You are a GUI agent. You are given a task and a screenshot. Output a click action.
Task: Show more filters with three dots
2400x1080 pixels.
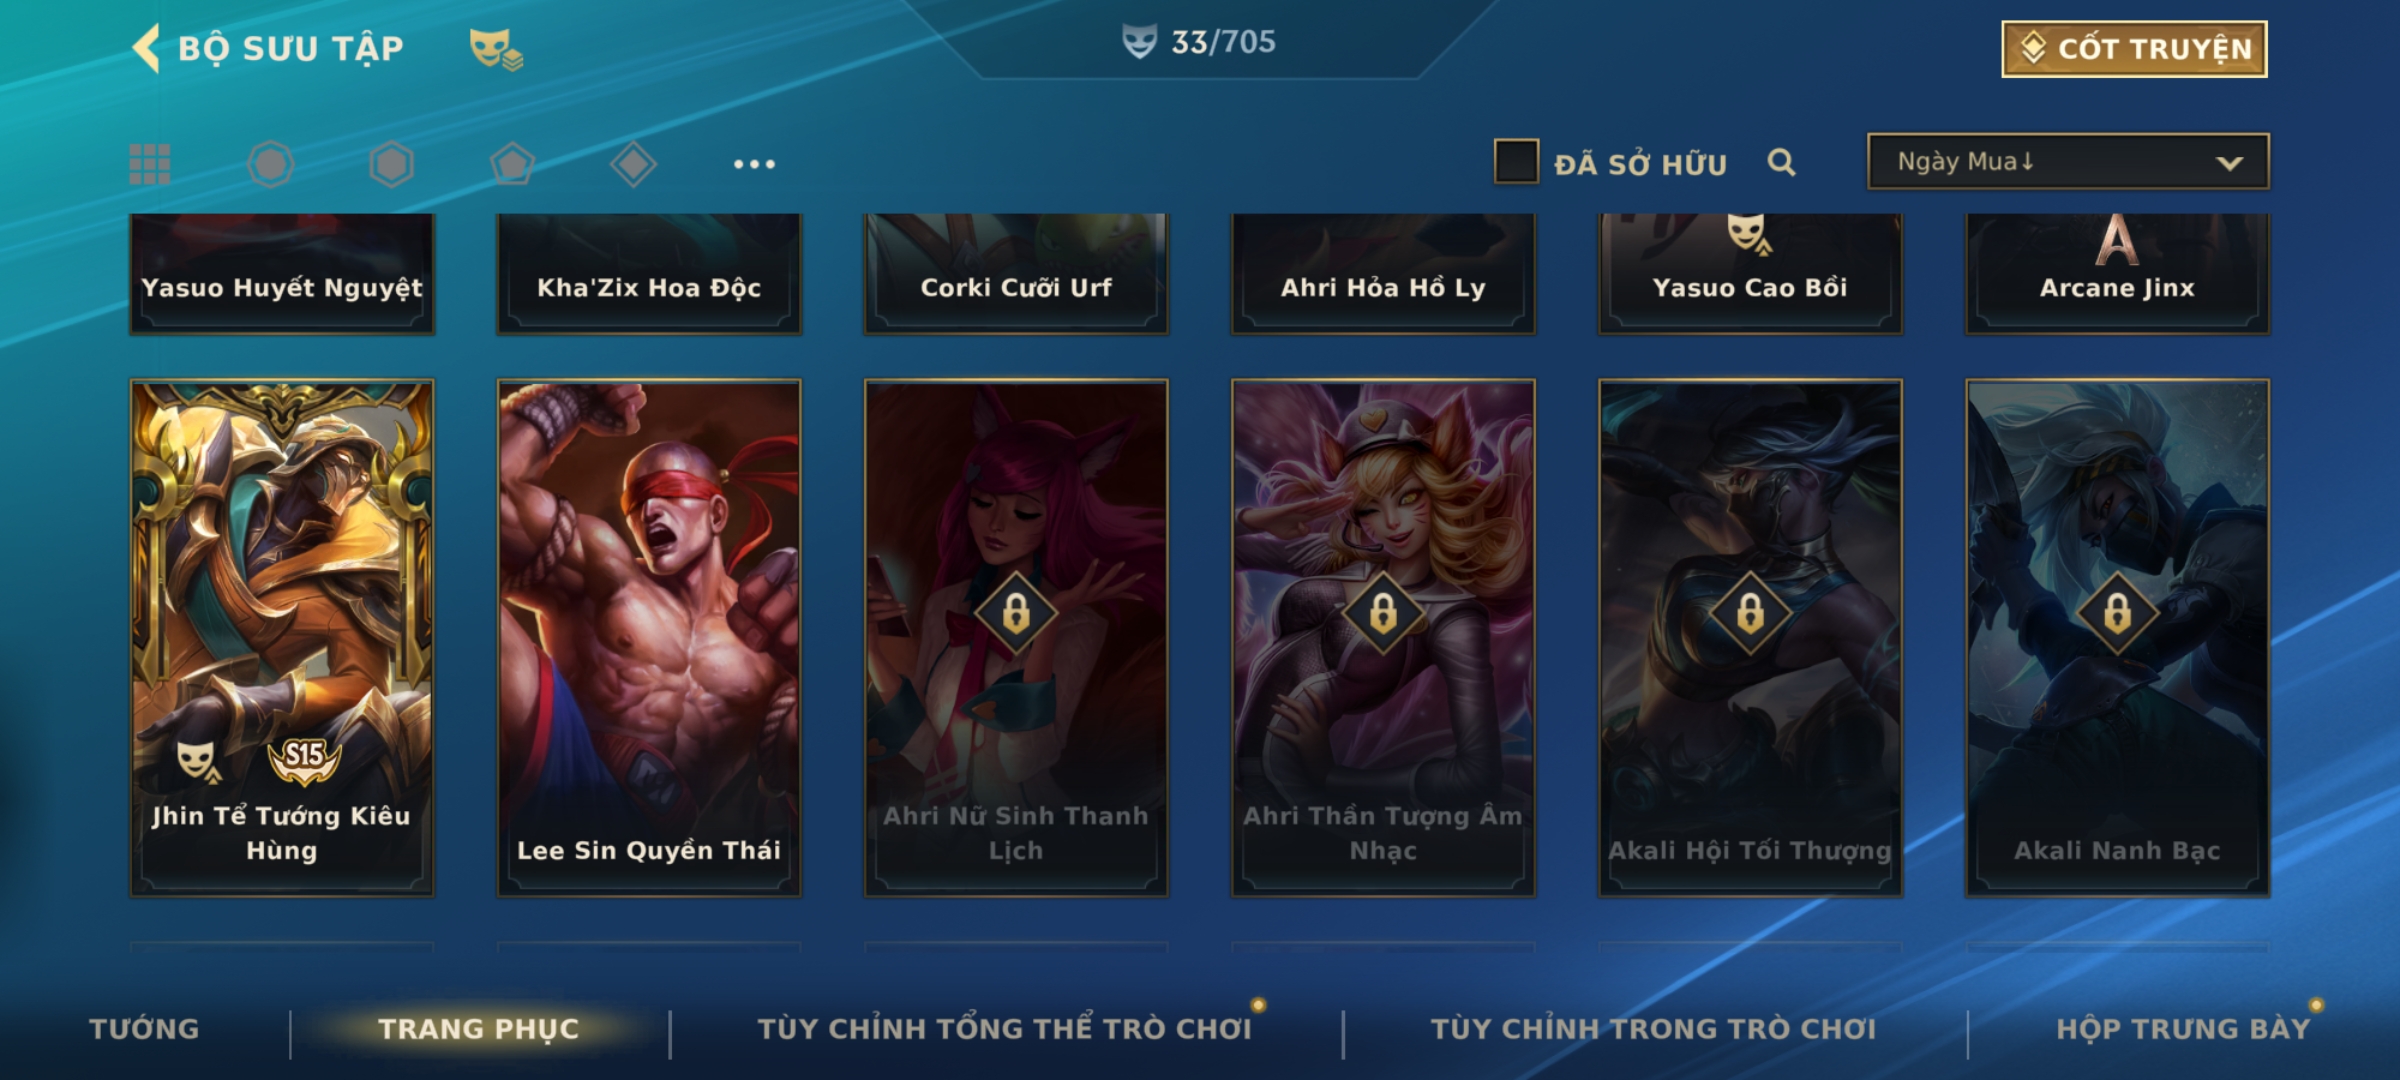tap(754, 164)
